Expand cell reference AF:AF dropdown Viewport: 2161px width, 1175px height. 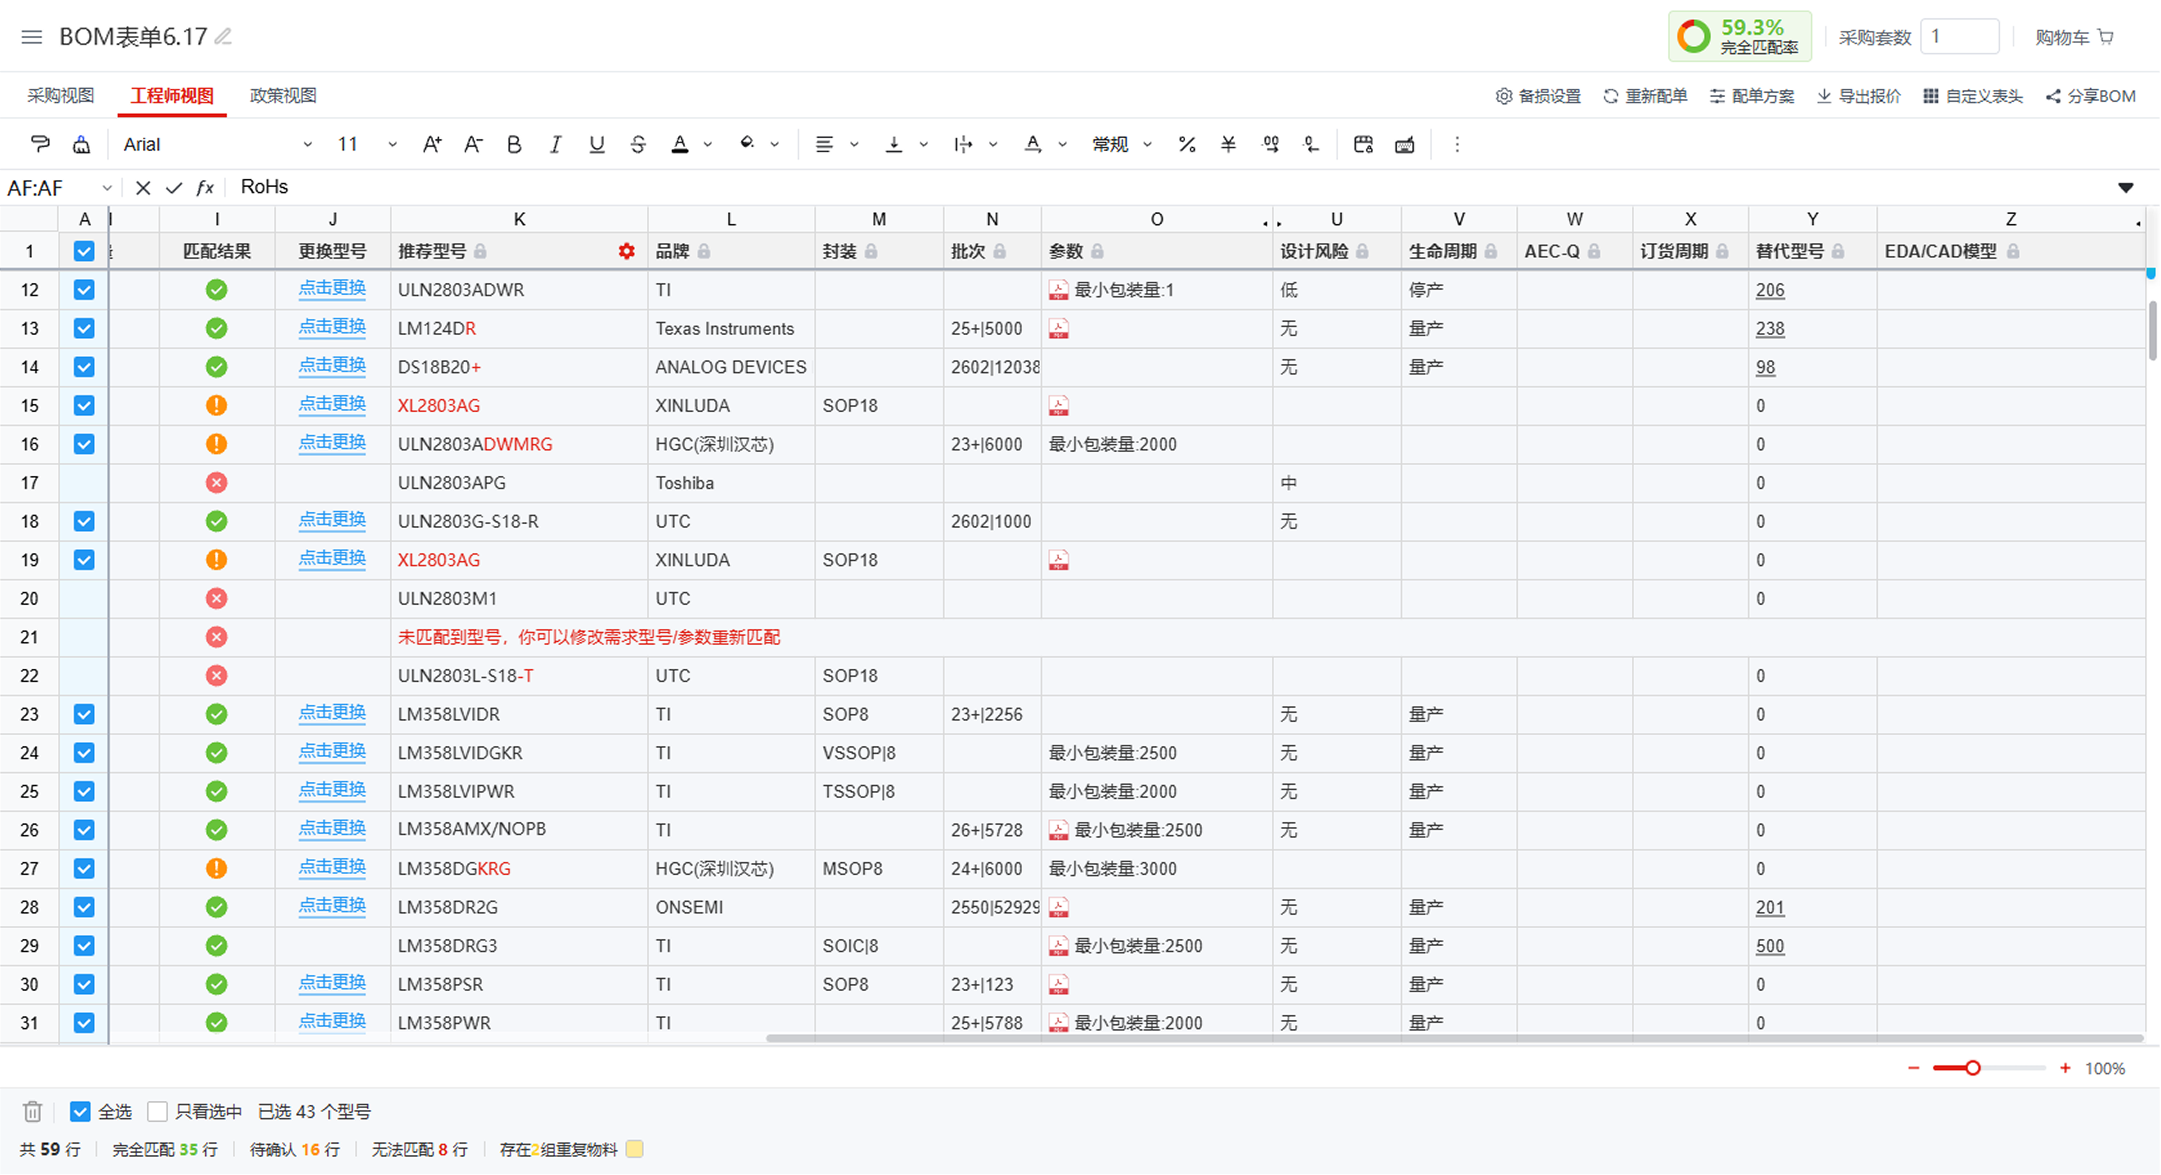click(107, 187)
